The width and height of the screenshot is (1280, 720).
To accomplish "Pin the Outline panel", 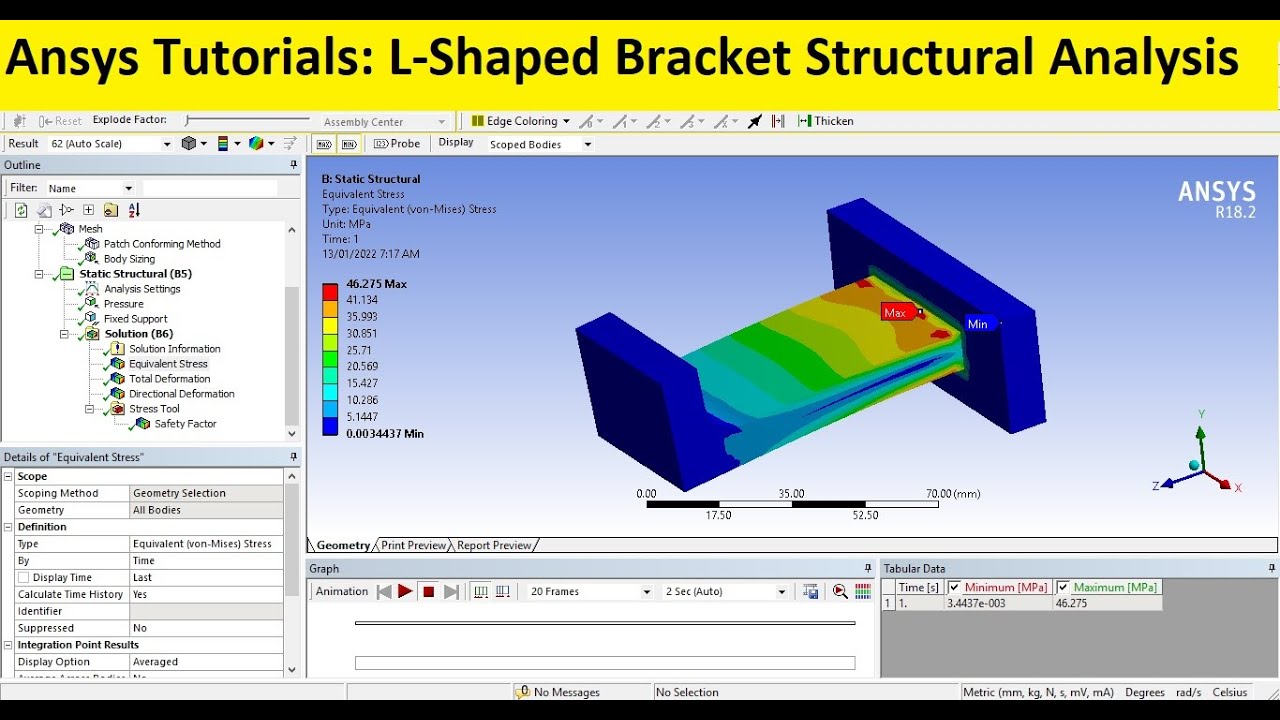I will [293, 165].
